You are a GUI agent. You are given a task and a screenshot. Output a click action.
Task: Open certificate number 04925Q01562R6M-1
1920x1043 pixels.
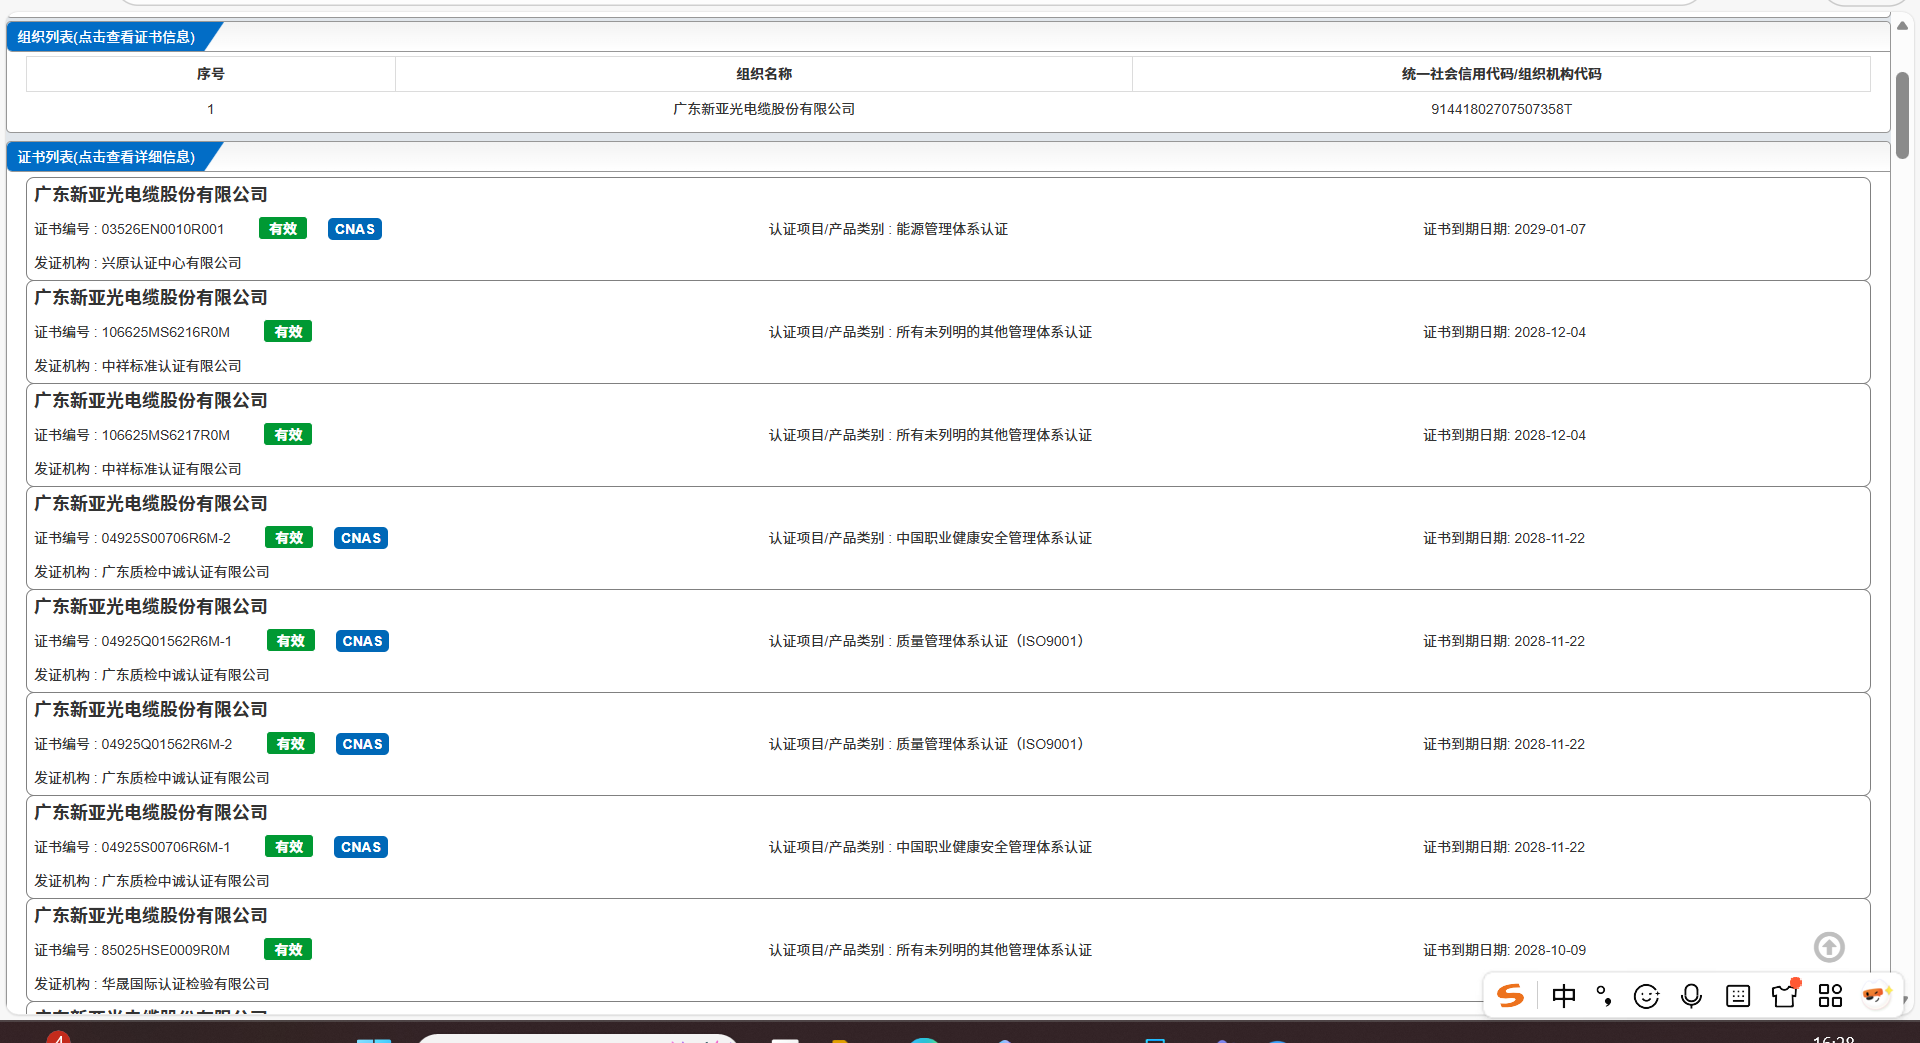[167, 641]
